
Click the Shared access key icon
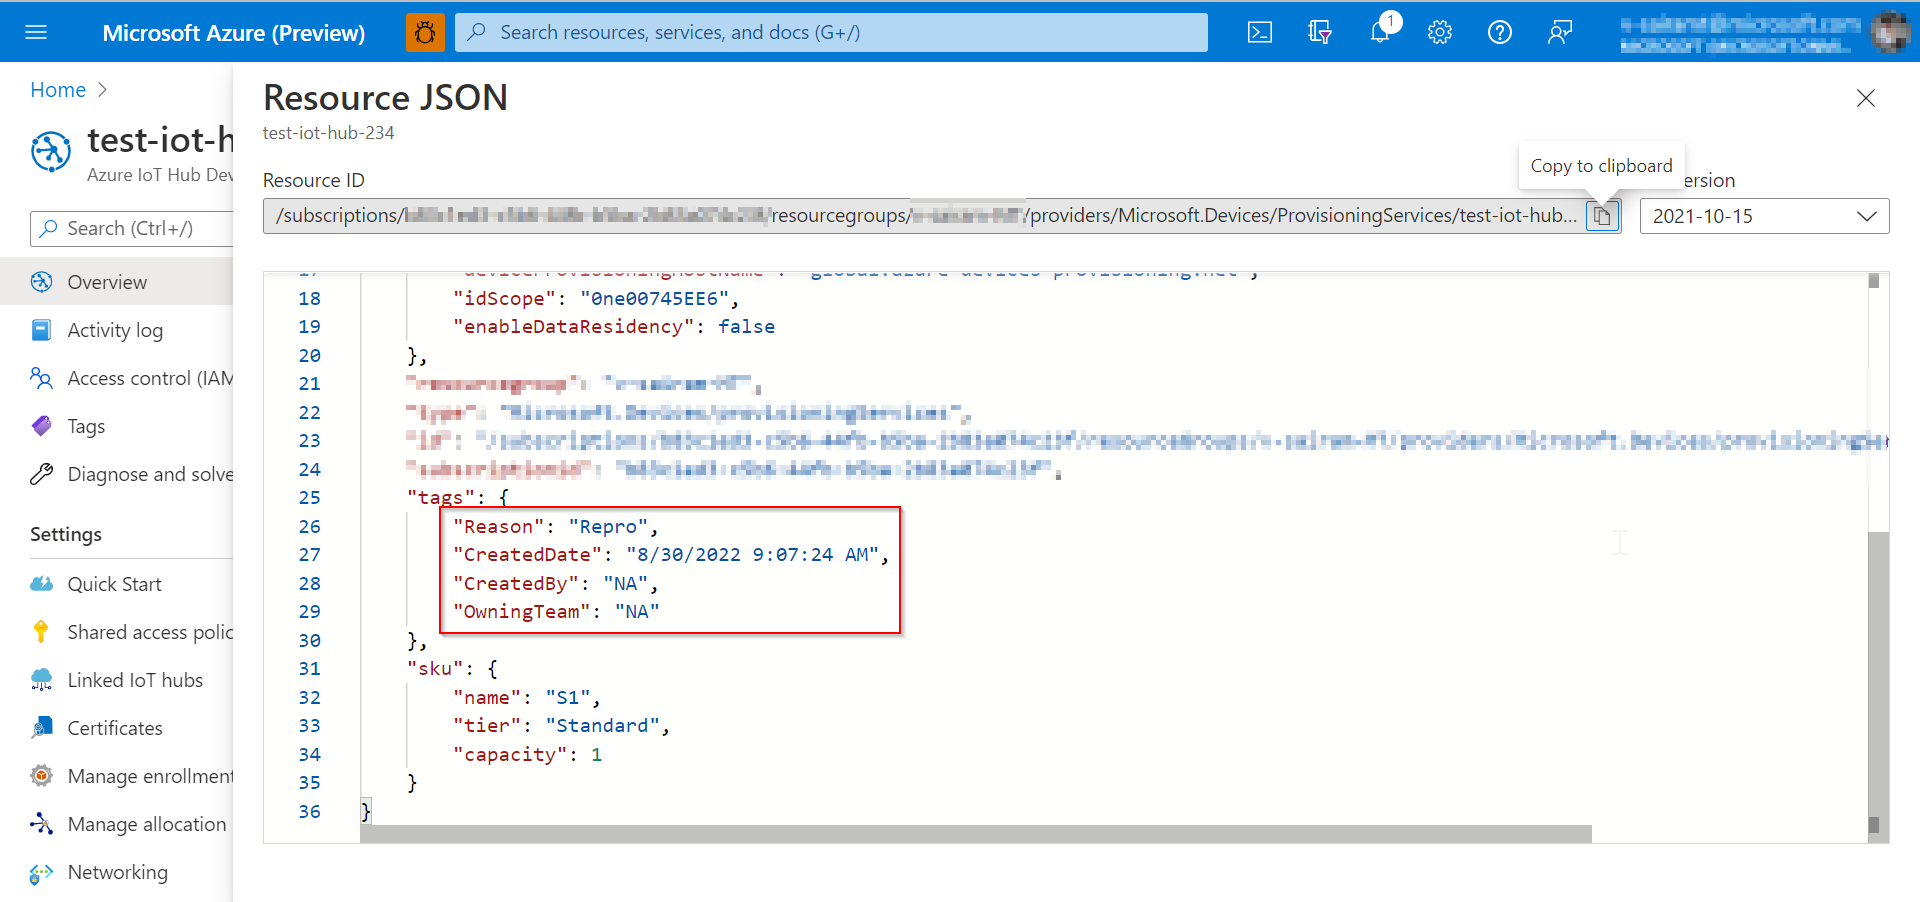(x=41, y=632)
